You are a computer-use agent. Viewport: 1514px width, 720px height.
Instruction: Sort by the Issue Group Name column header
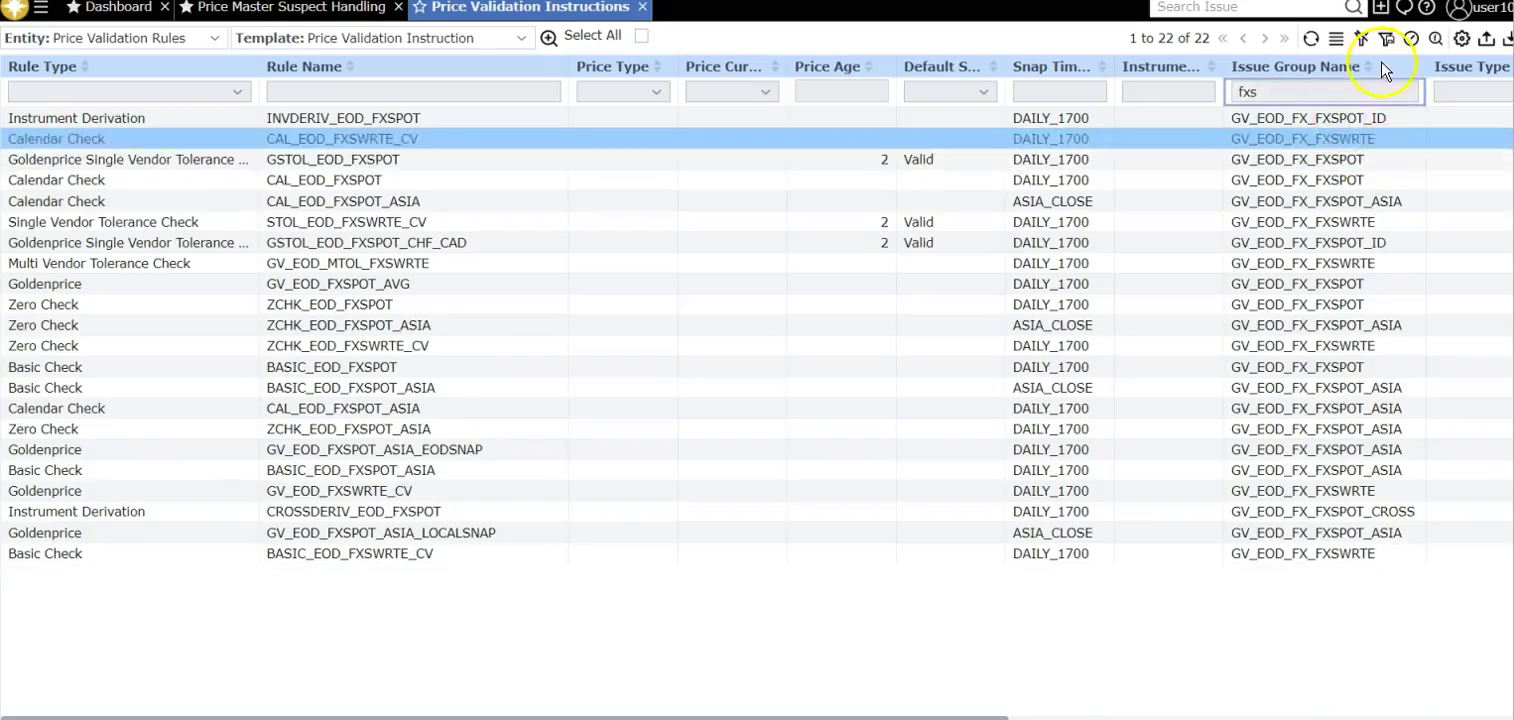pos(1295,67)
